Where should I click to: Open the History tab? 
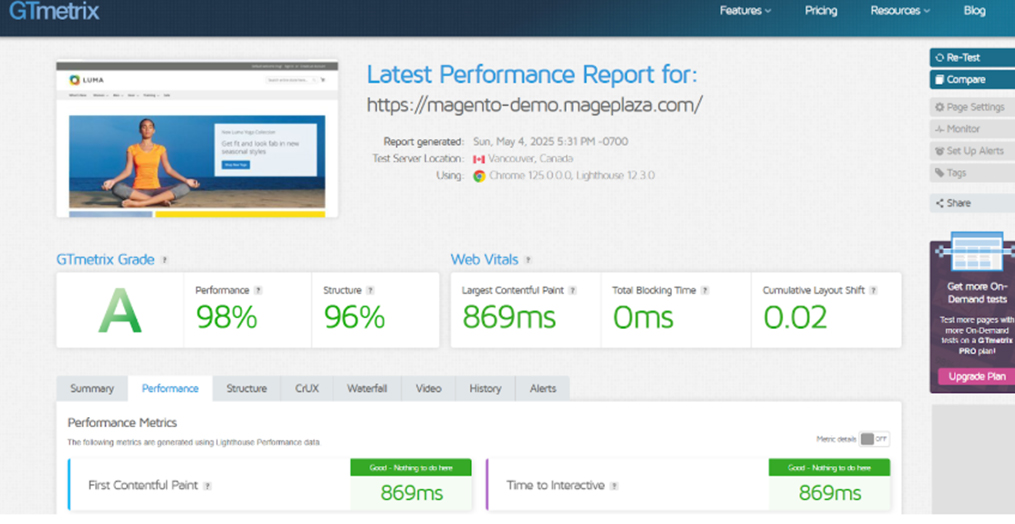point(485,389)
